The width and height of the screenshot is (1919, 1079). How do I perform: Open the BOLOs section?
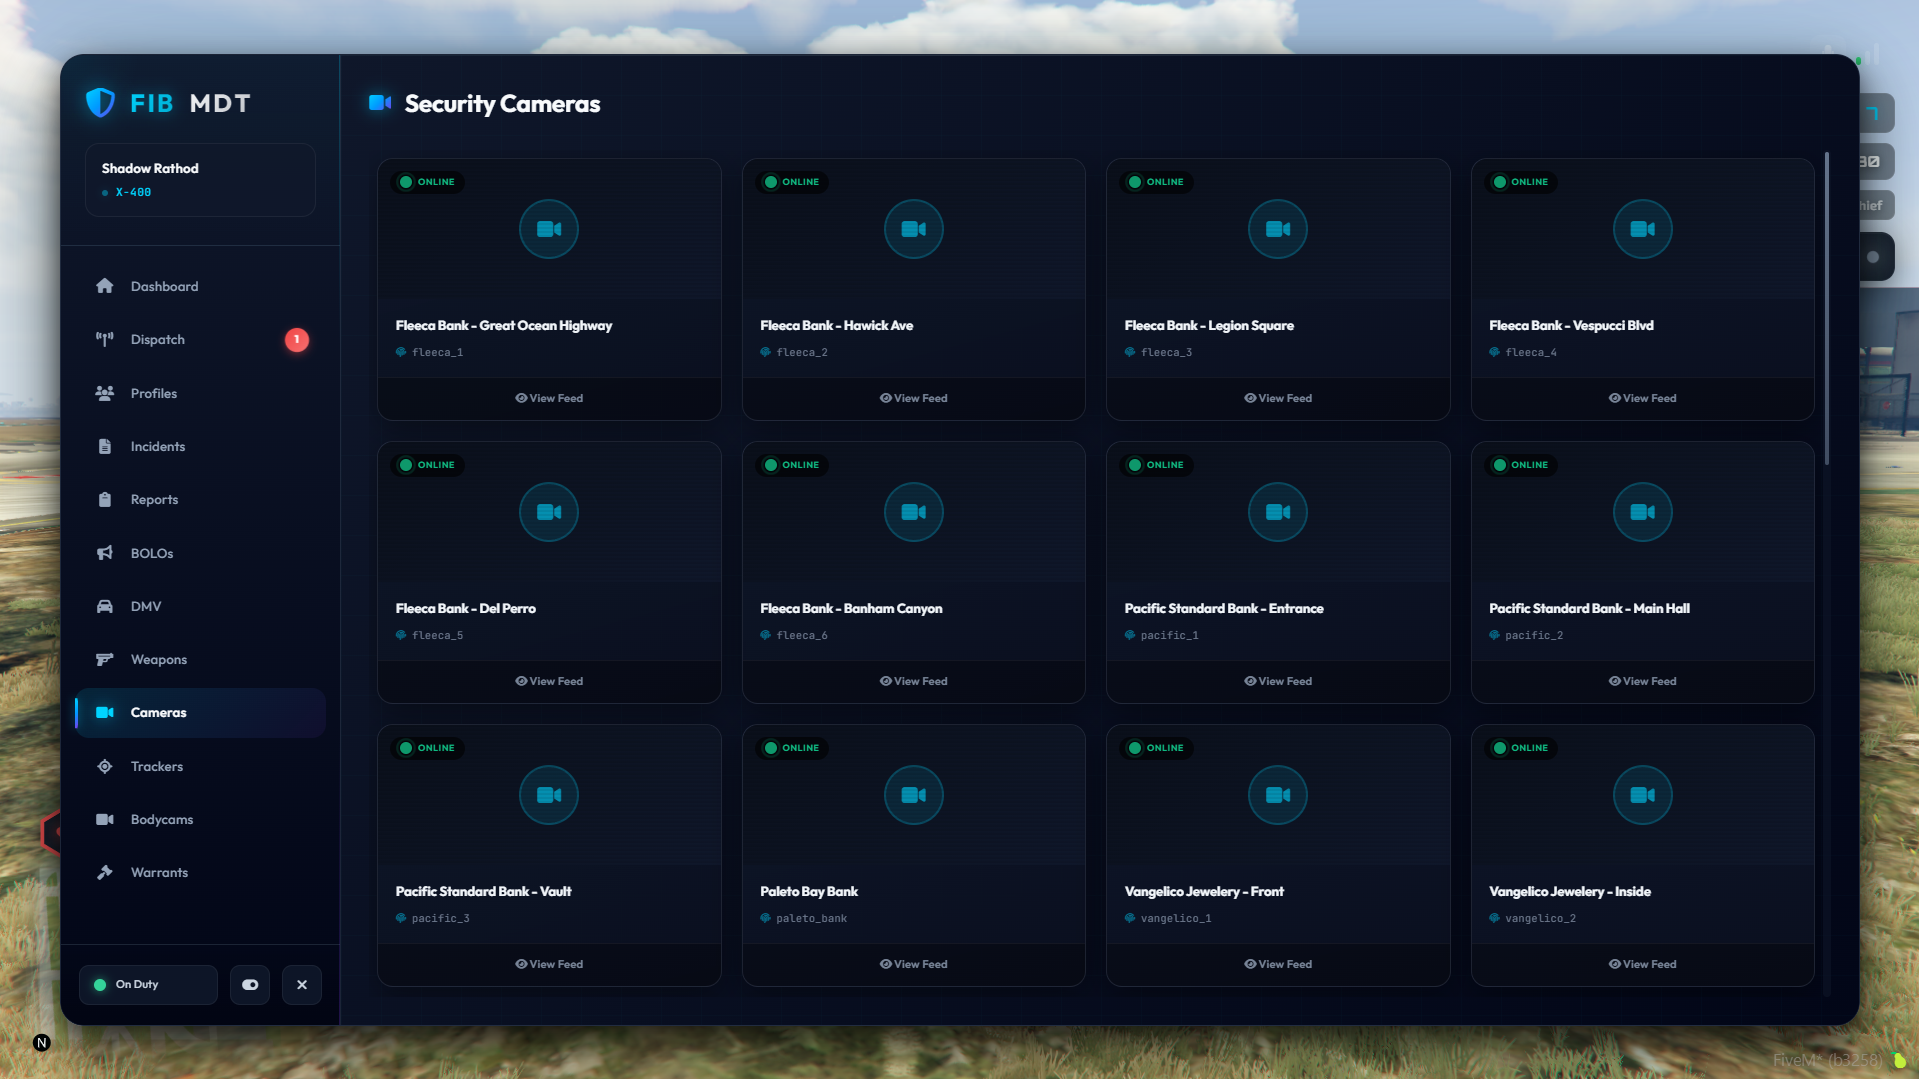click(151, 554)
